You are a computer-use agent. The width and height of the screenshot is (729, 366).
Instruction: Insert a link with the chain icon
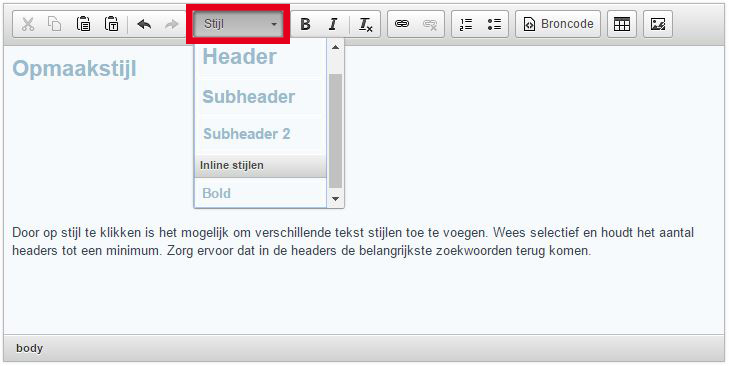point(402,24)
